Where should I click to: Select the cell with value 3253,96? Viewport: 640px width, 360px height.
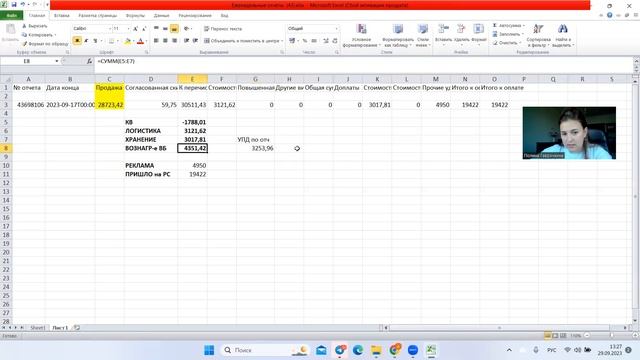pyautogui.click(x=256, y=148)
